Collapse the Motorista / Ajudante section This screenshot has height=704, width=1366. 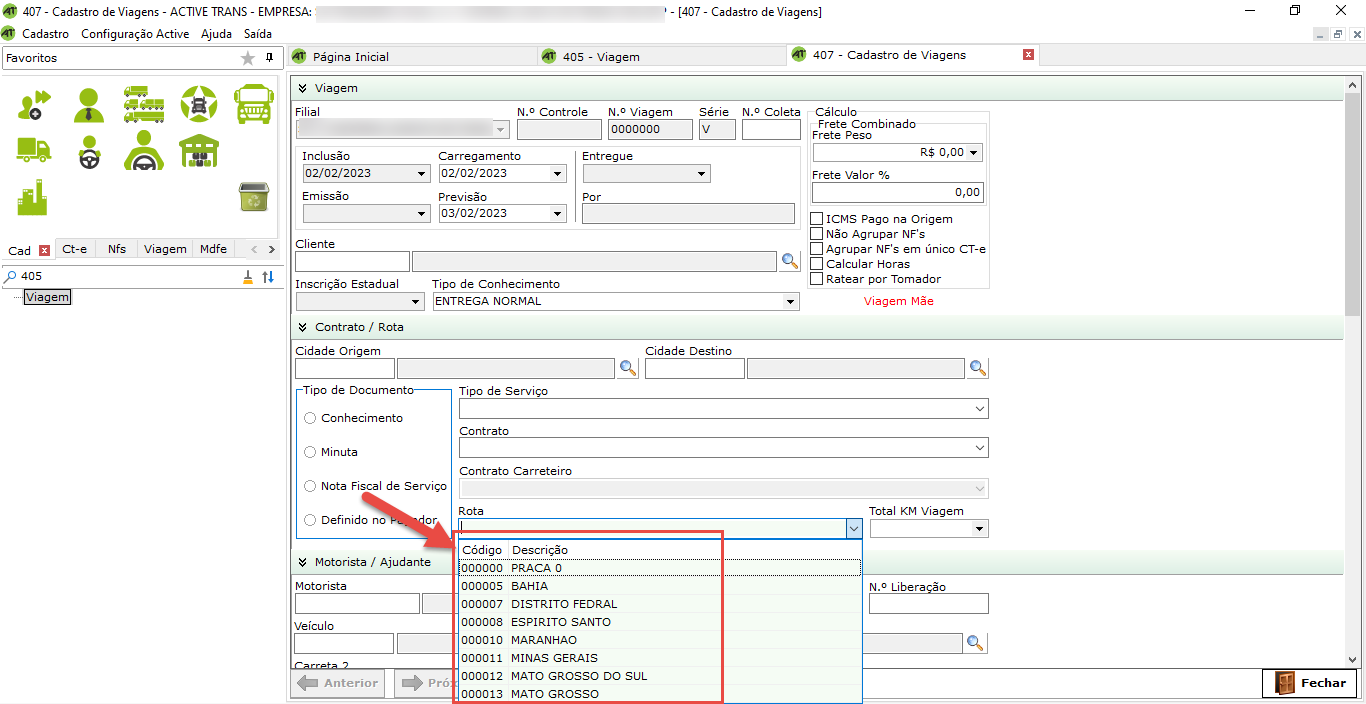pyautogui.click(x=302, y=562)
